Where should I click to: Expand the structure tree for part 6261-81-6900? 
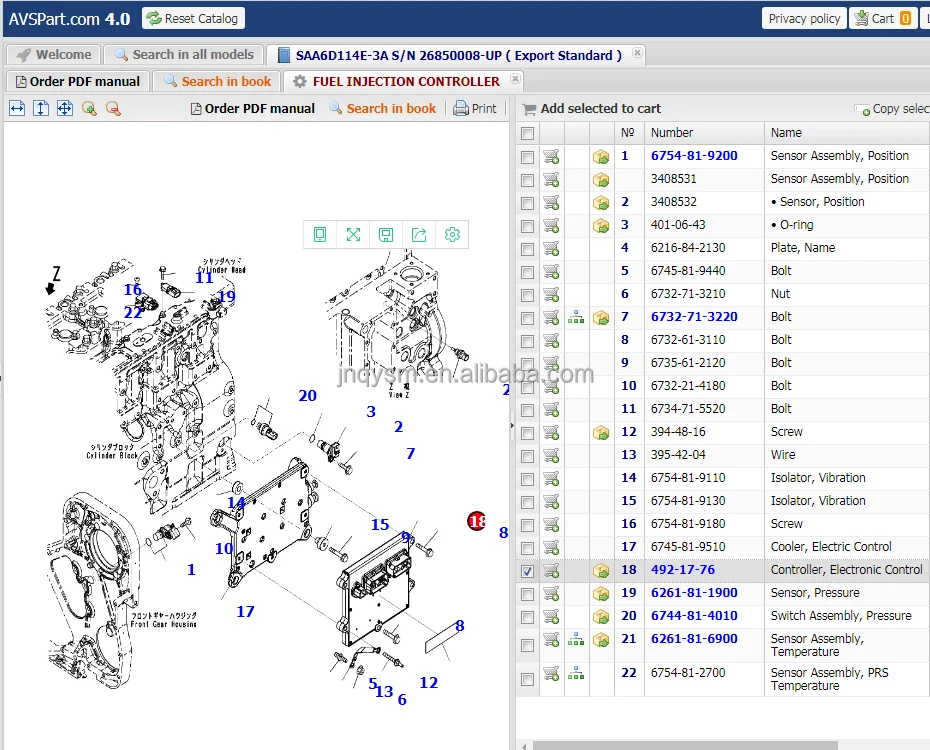point(576,640)
